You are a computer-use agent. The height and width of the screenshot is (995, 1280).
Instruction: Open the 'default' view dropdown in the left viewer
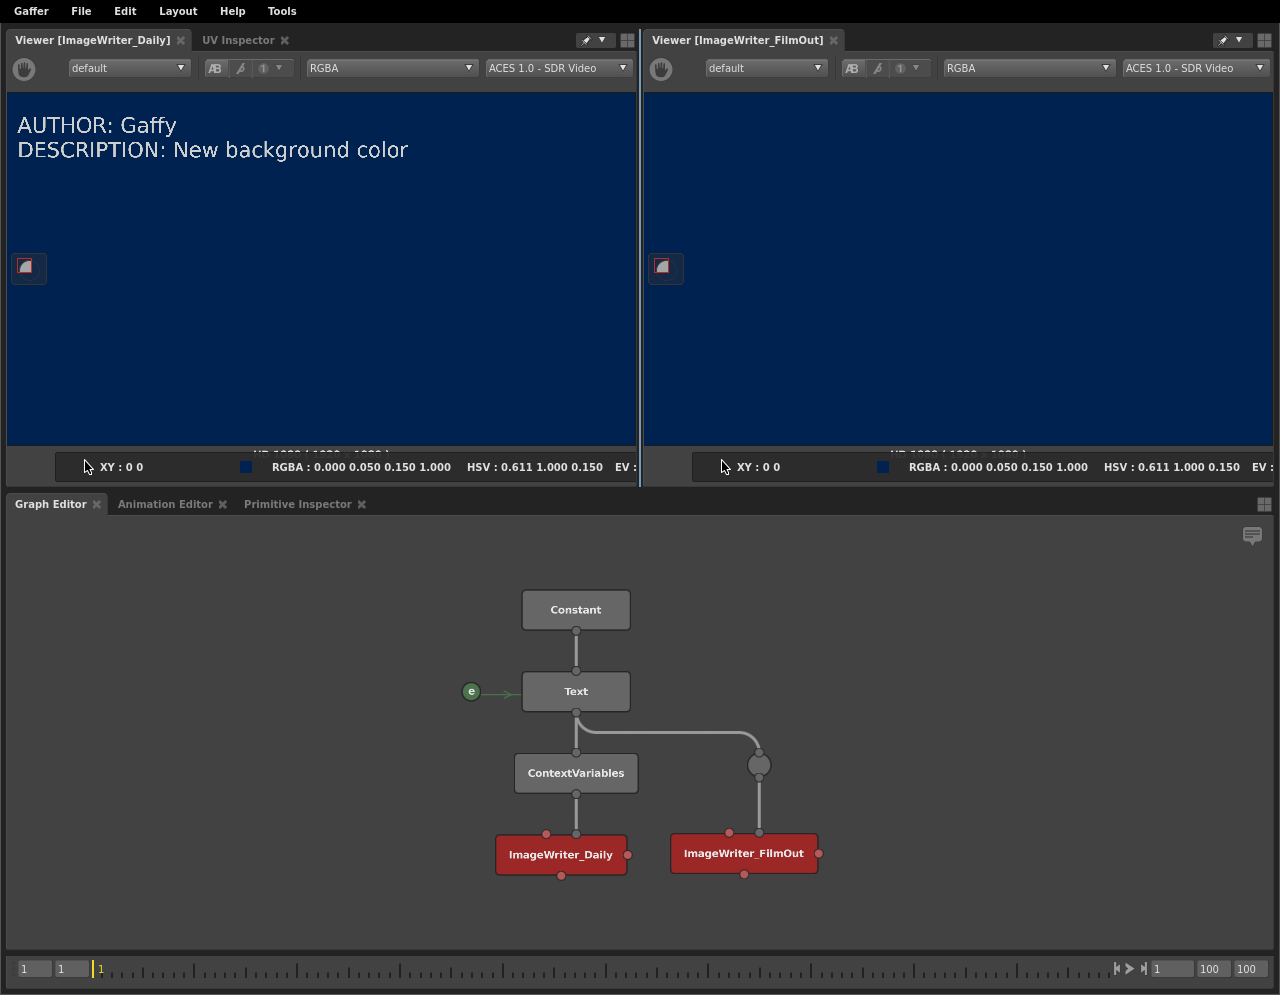[128, 69]
